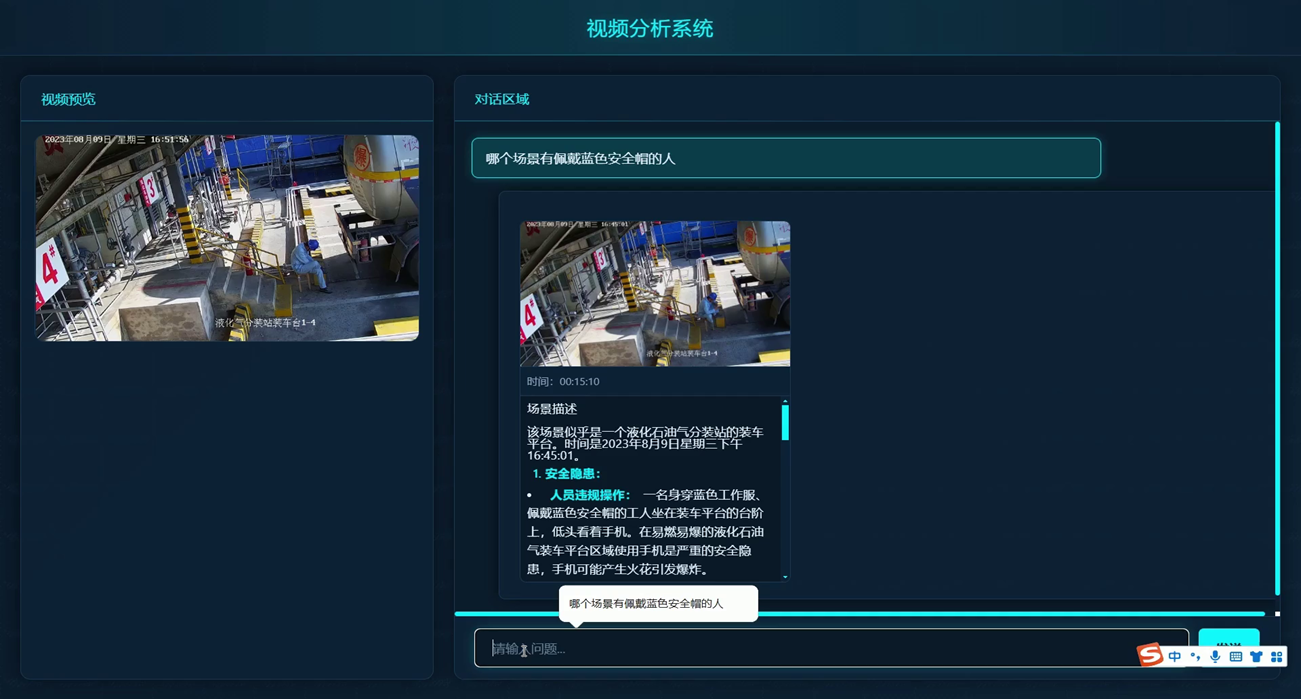The height and width of the screenshot is (699, 1301).
Task: Click the horizontal cyan scrollbar above input
Action: coord(859,613)
